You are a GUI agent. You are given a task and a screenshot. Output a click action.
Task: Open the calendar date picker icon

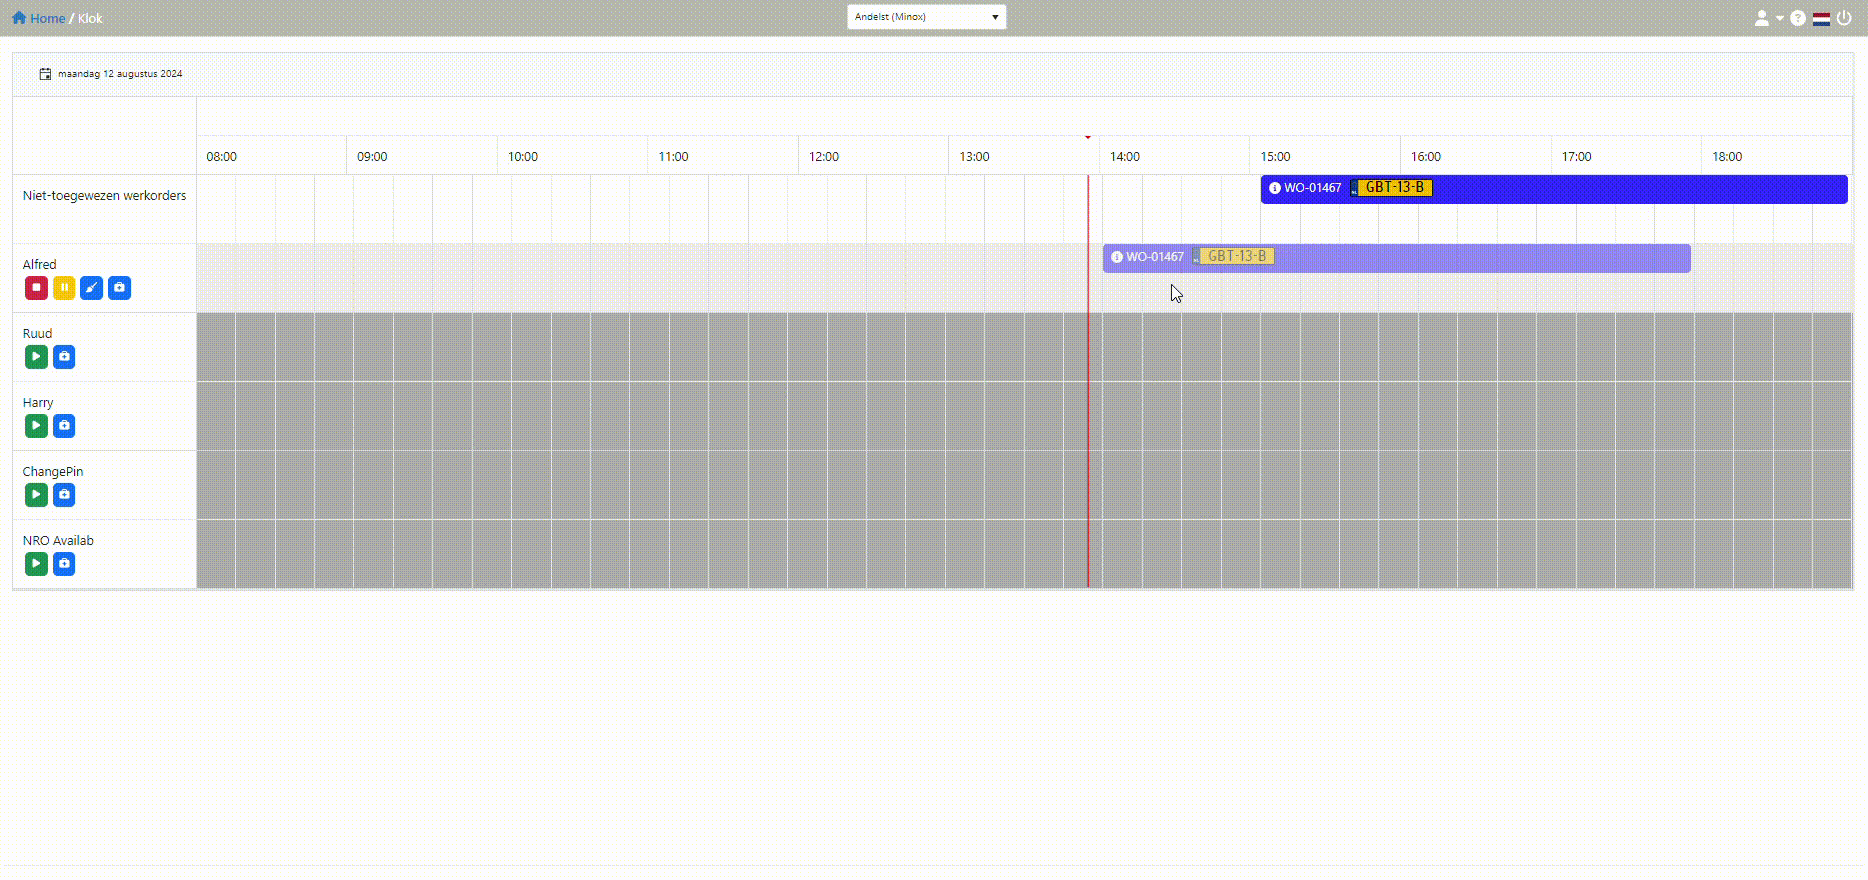45,74
